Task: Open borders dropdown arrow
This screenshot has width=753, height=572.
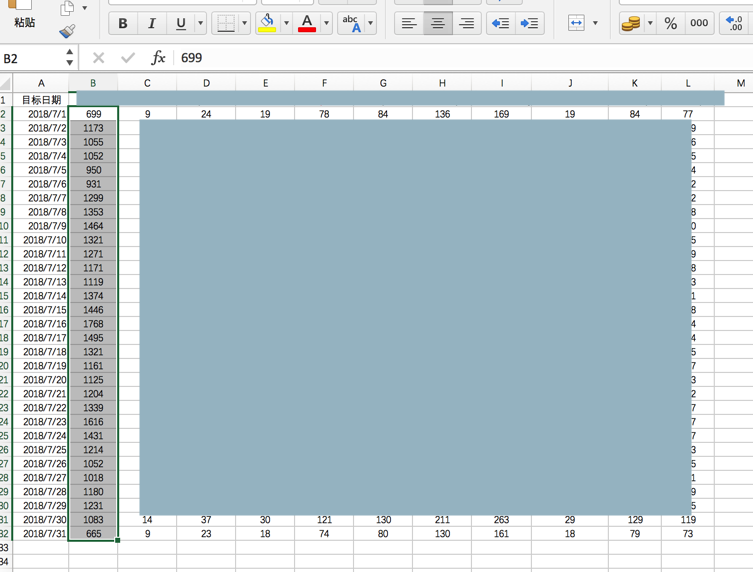Action: pyautogui.click(x=244, y=23)
